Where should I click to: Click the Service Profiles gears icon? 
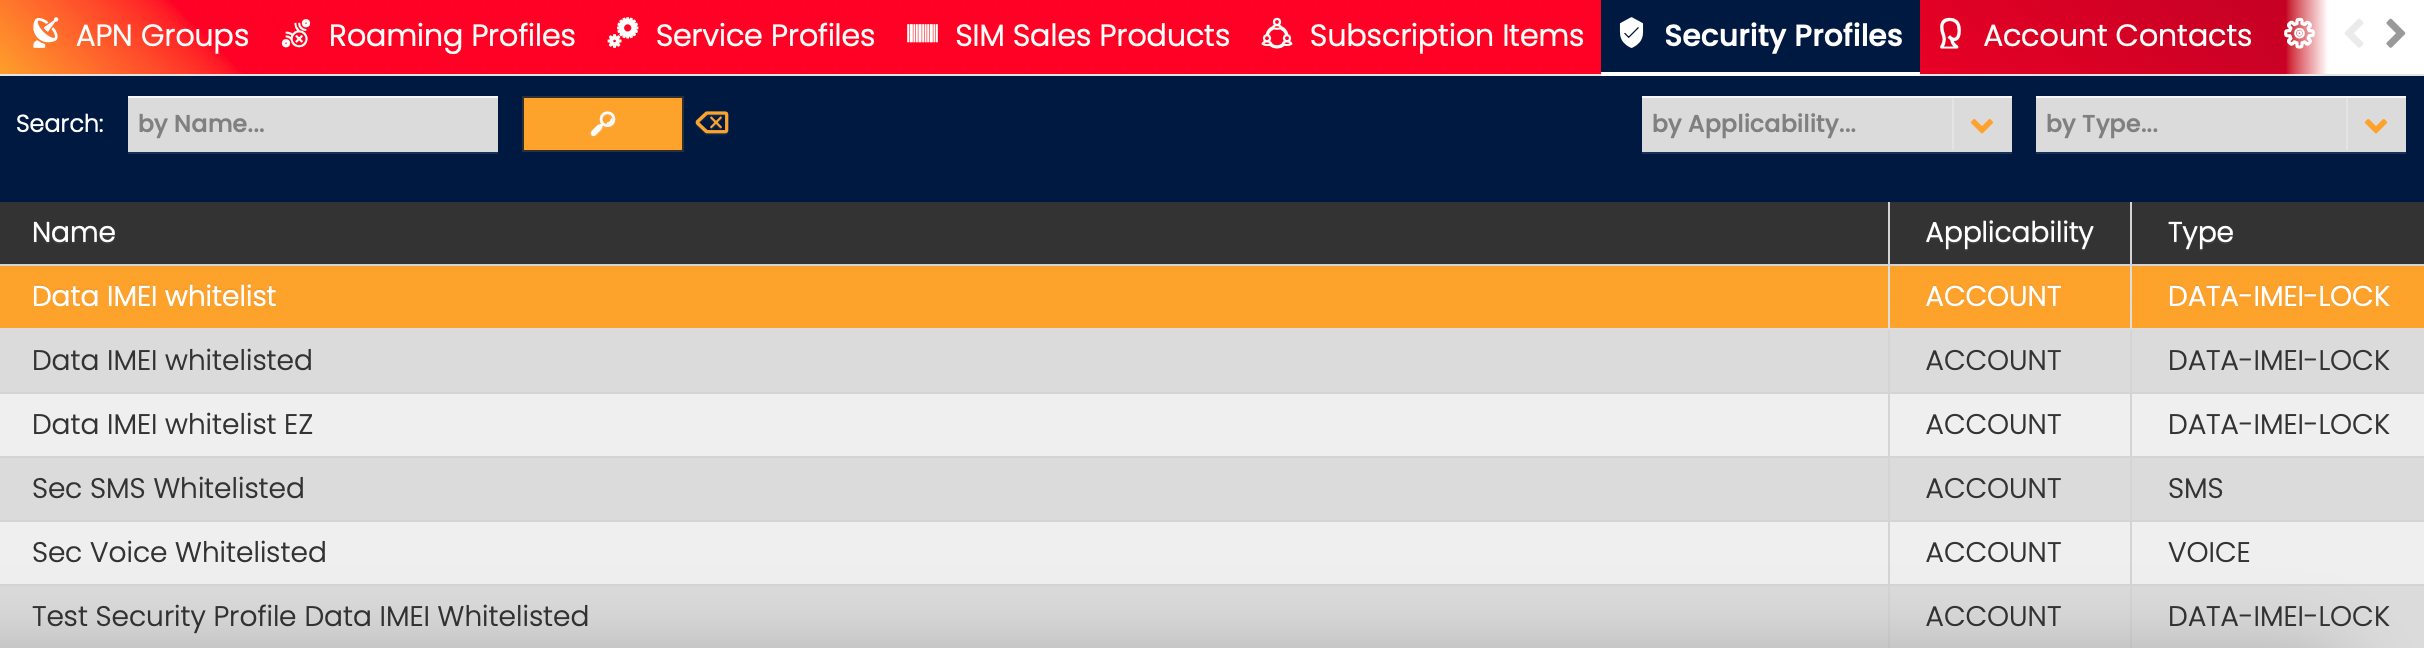(623, 33)
